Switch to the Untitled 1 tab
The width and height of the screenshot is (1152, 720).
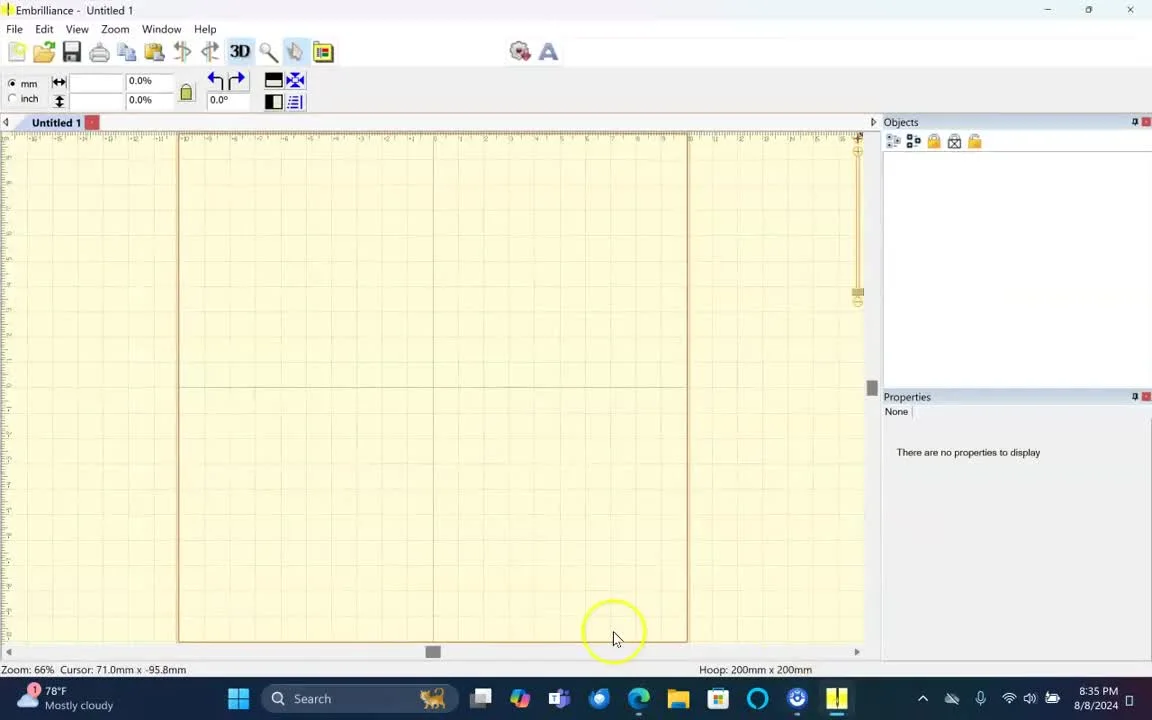click(x=56, y=123)
